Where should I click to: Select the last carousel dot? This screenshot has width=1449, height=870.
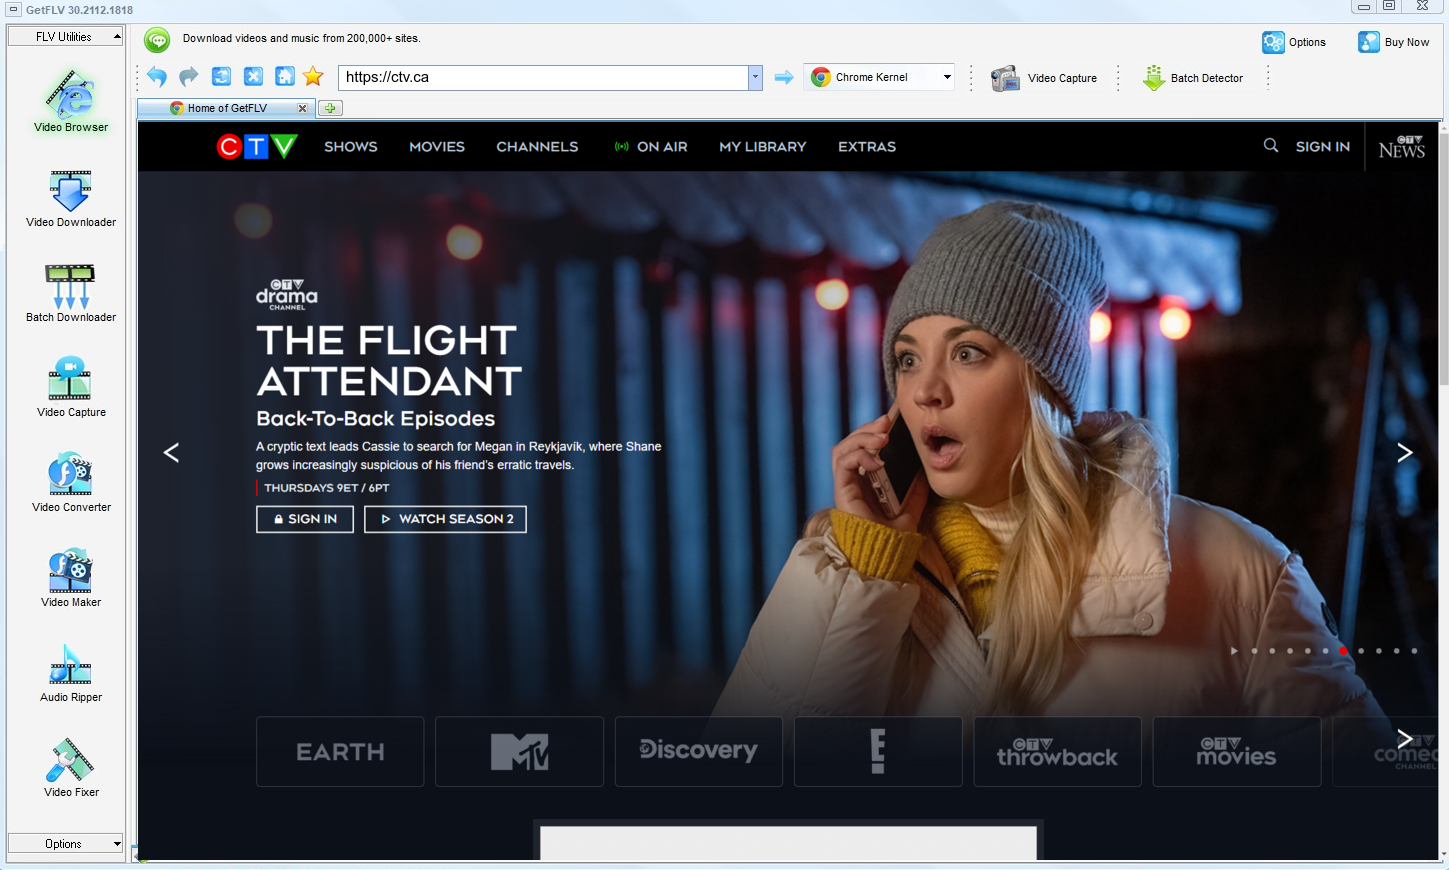1414,651
